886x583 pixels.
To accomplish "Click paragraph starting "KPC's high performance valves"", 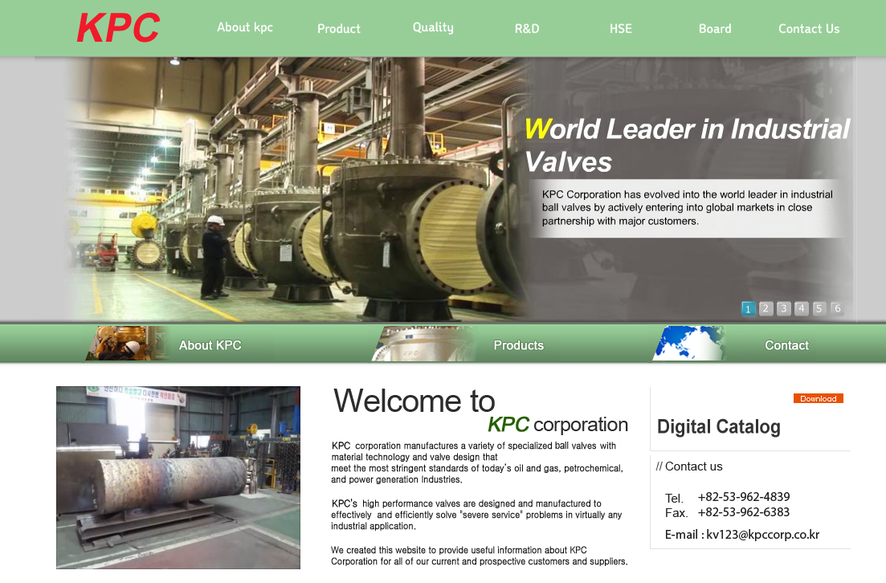I will [476, 515].
